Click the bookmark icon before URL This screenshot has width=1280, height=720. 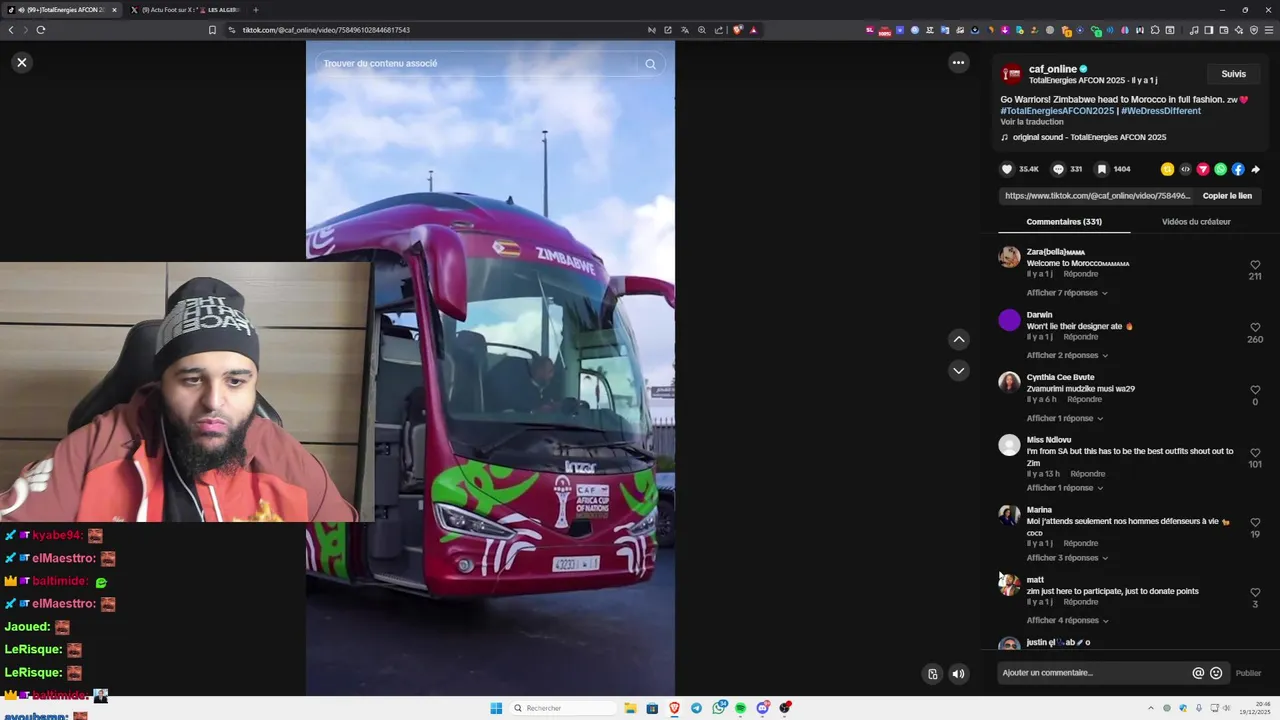click(x=212, y=30)
